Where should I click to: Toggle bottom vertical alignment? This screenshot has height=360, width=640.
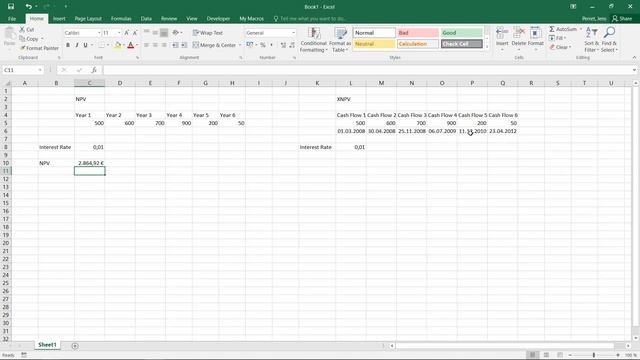164,33
